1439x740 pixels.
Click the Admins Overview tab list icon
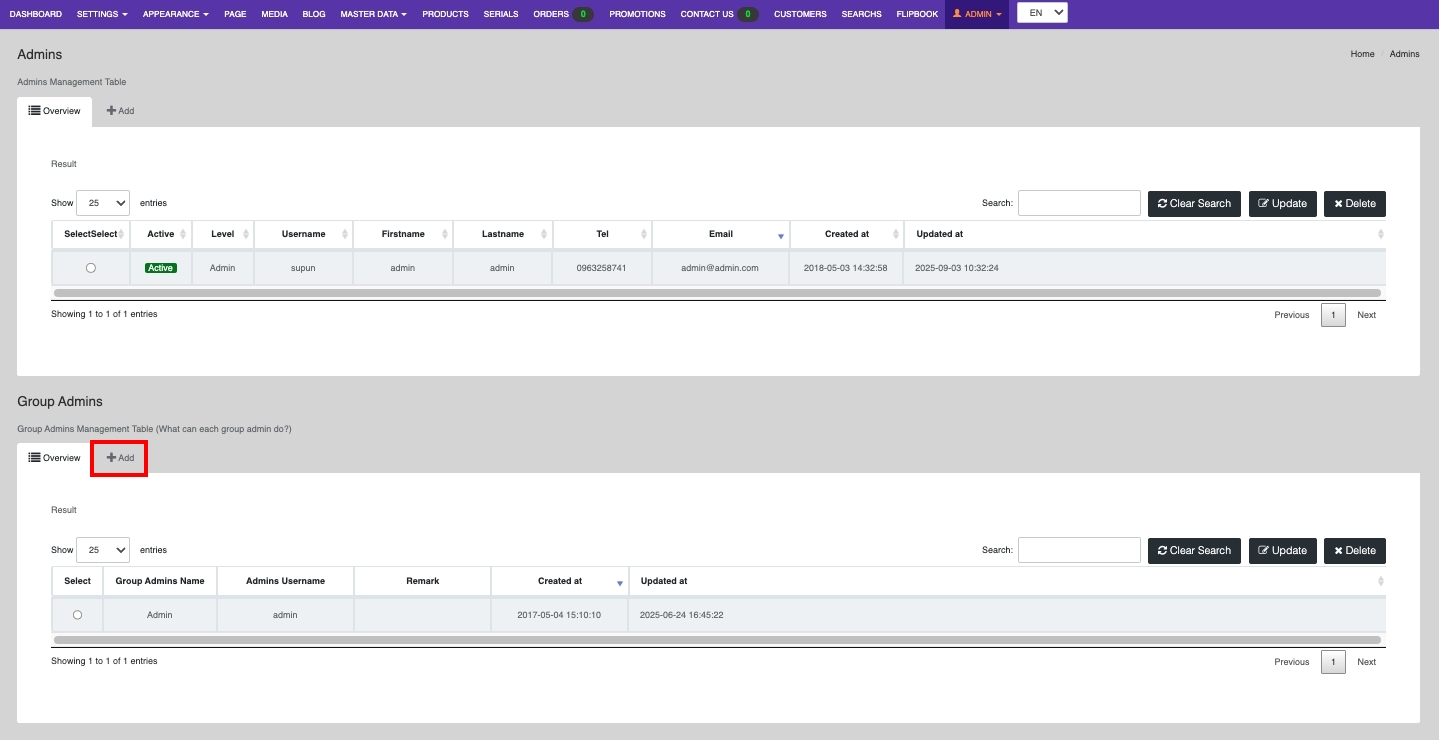34,111
